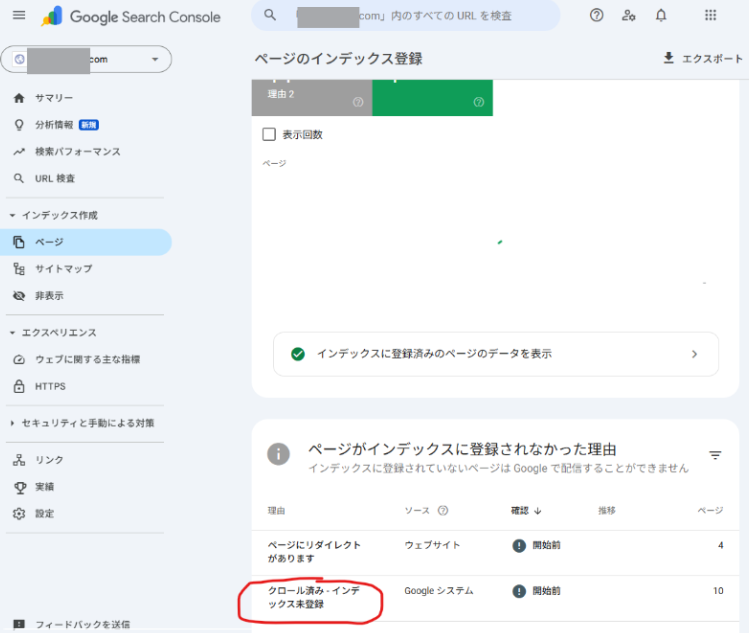Open the hamburger navigation menu
This screenshot has height=633, width=749.
19,15
